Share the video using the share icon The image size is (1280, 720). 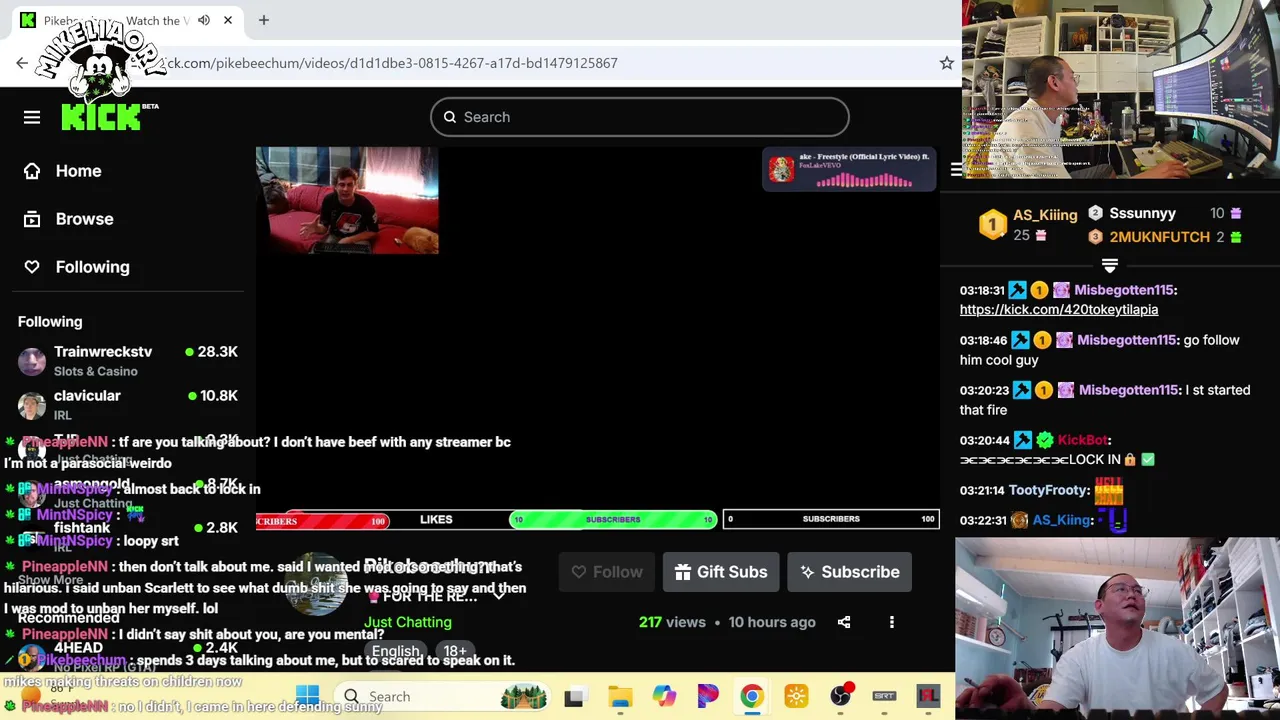[x=844, y=622]
